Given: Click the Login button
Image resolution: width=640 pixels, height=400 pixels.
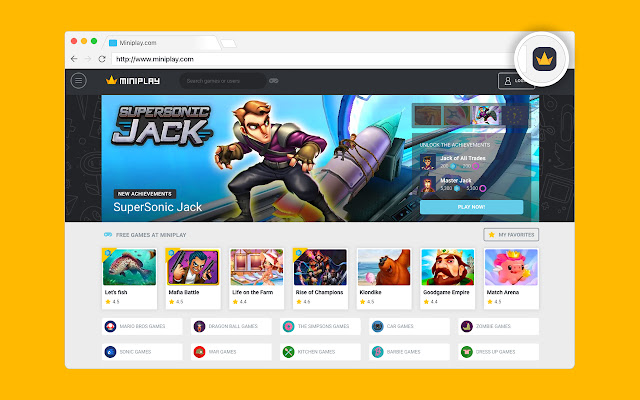Looking at the screenshot, I should (516, 81).
